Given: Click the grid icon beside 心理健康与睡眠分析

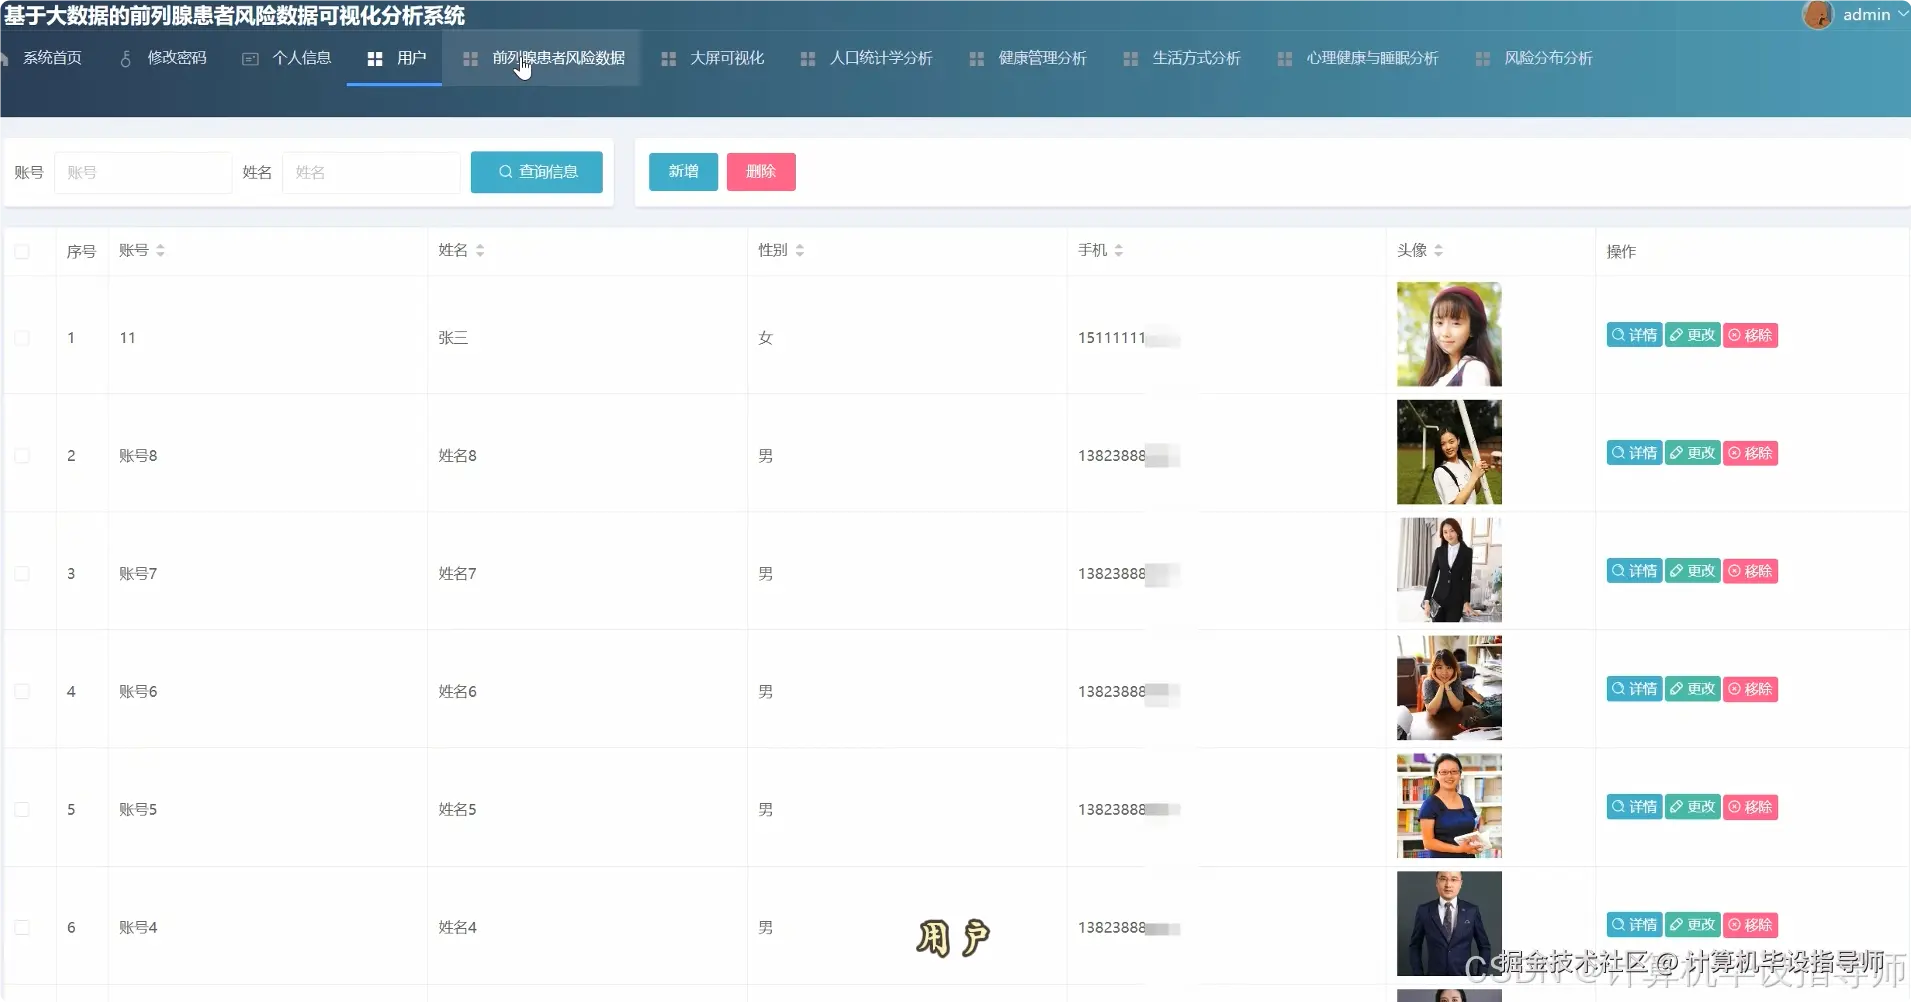Looking at the screenshot, I should 1285,59.
